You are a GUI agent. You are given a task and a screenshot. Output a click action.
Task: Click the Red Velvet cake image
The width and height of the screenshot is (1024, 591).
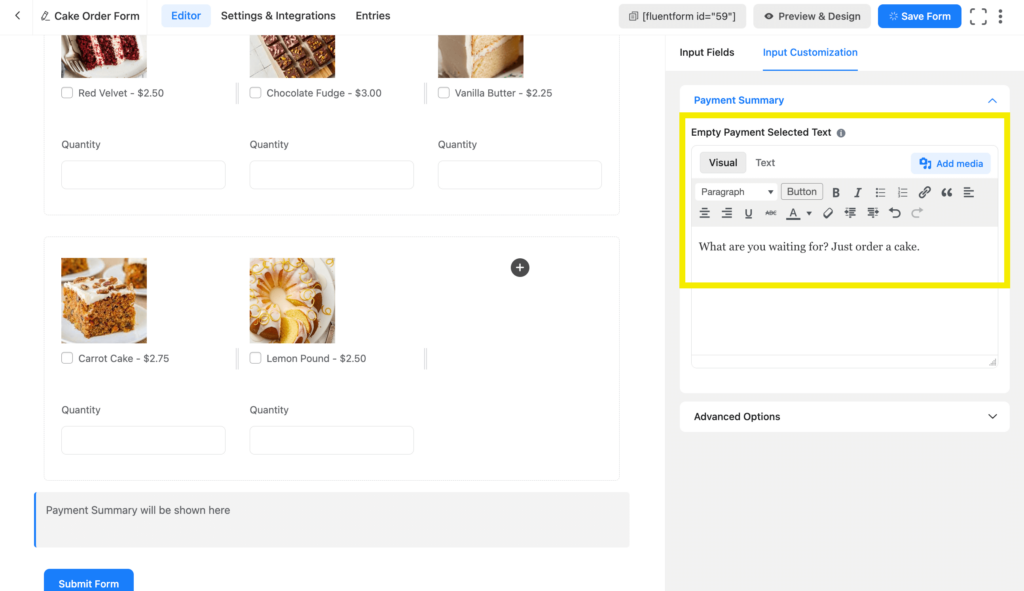coord(104,56)
